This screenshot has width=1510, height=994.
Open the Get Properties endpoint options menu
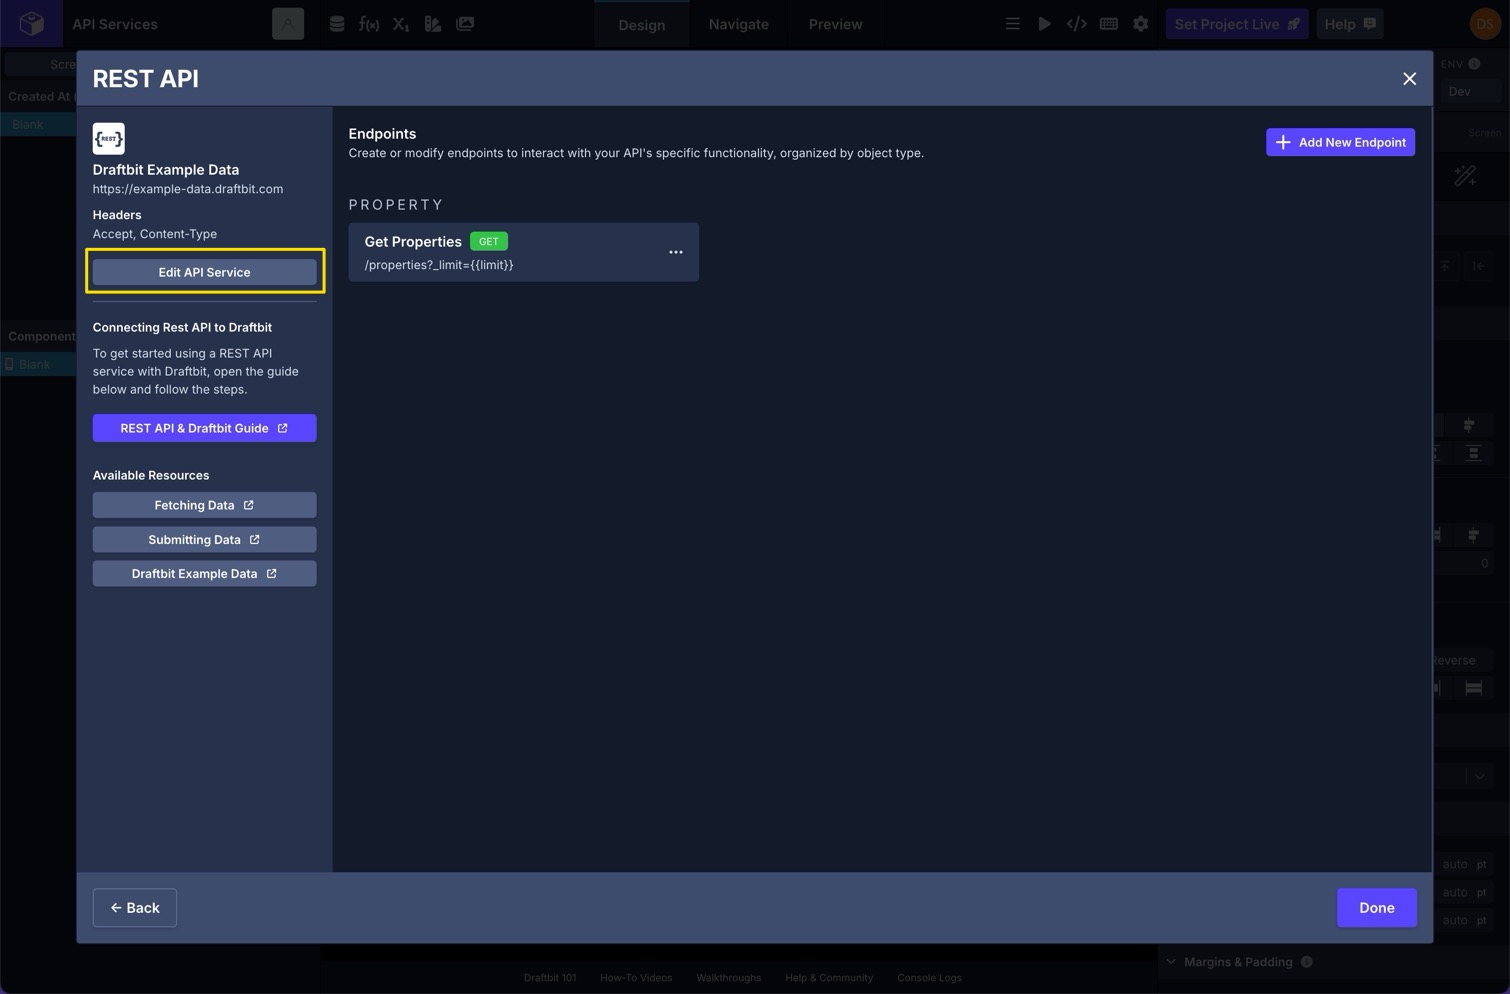[x=676, y=252]
